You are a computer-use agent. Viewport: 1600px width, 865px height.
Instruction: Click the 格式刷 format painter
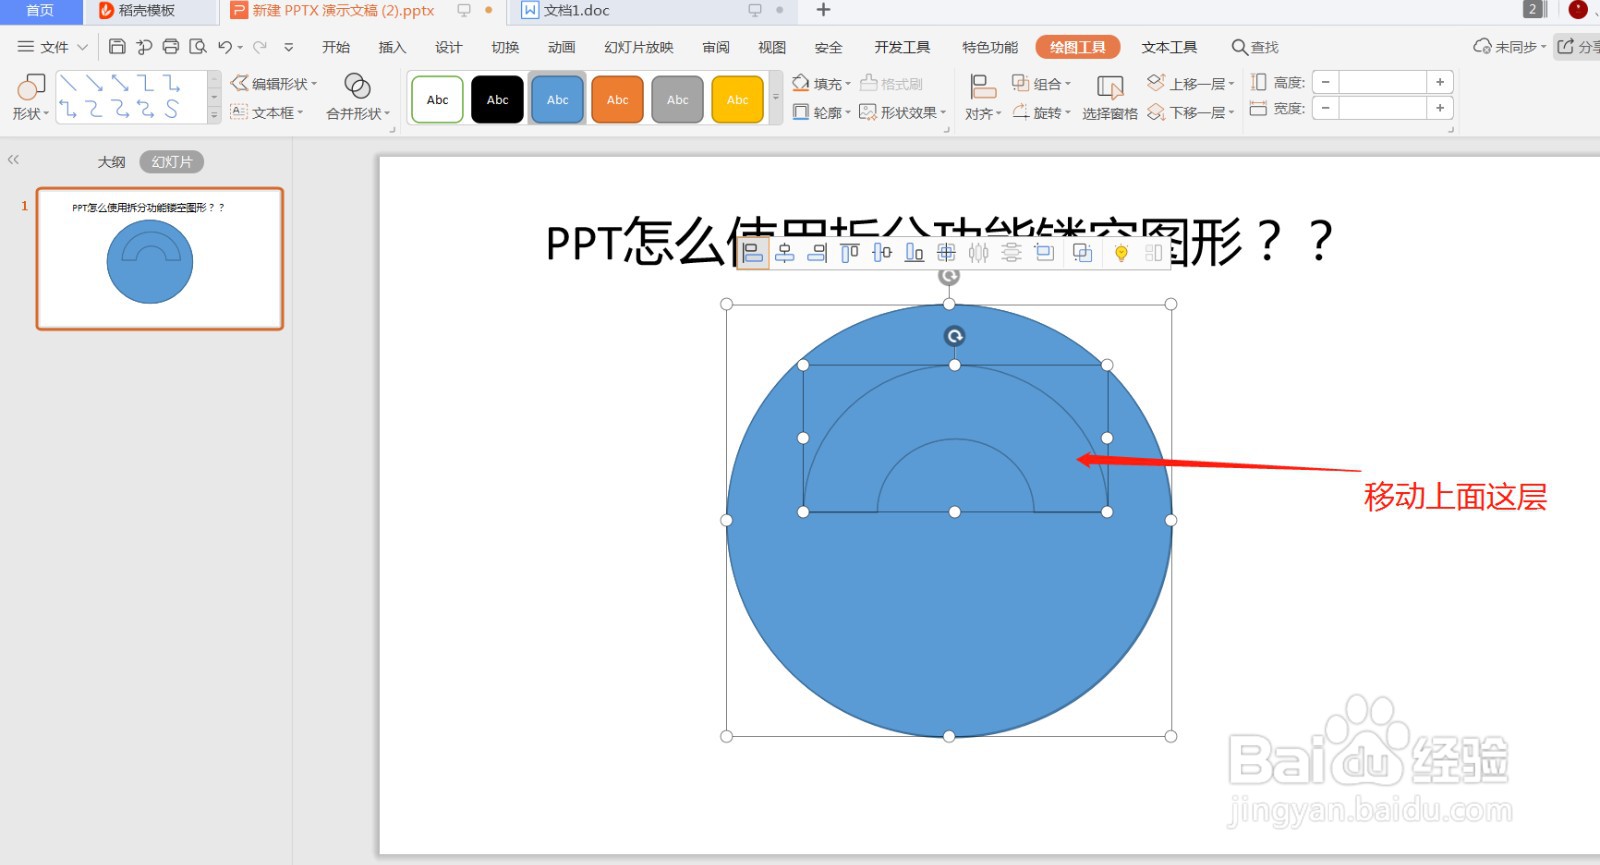click(x=891, y=83)
